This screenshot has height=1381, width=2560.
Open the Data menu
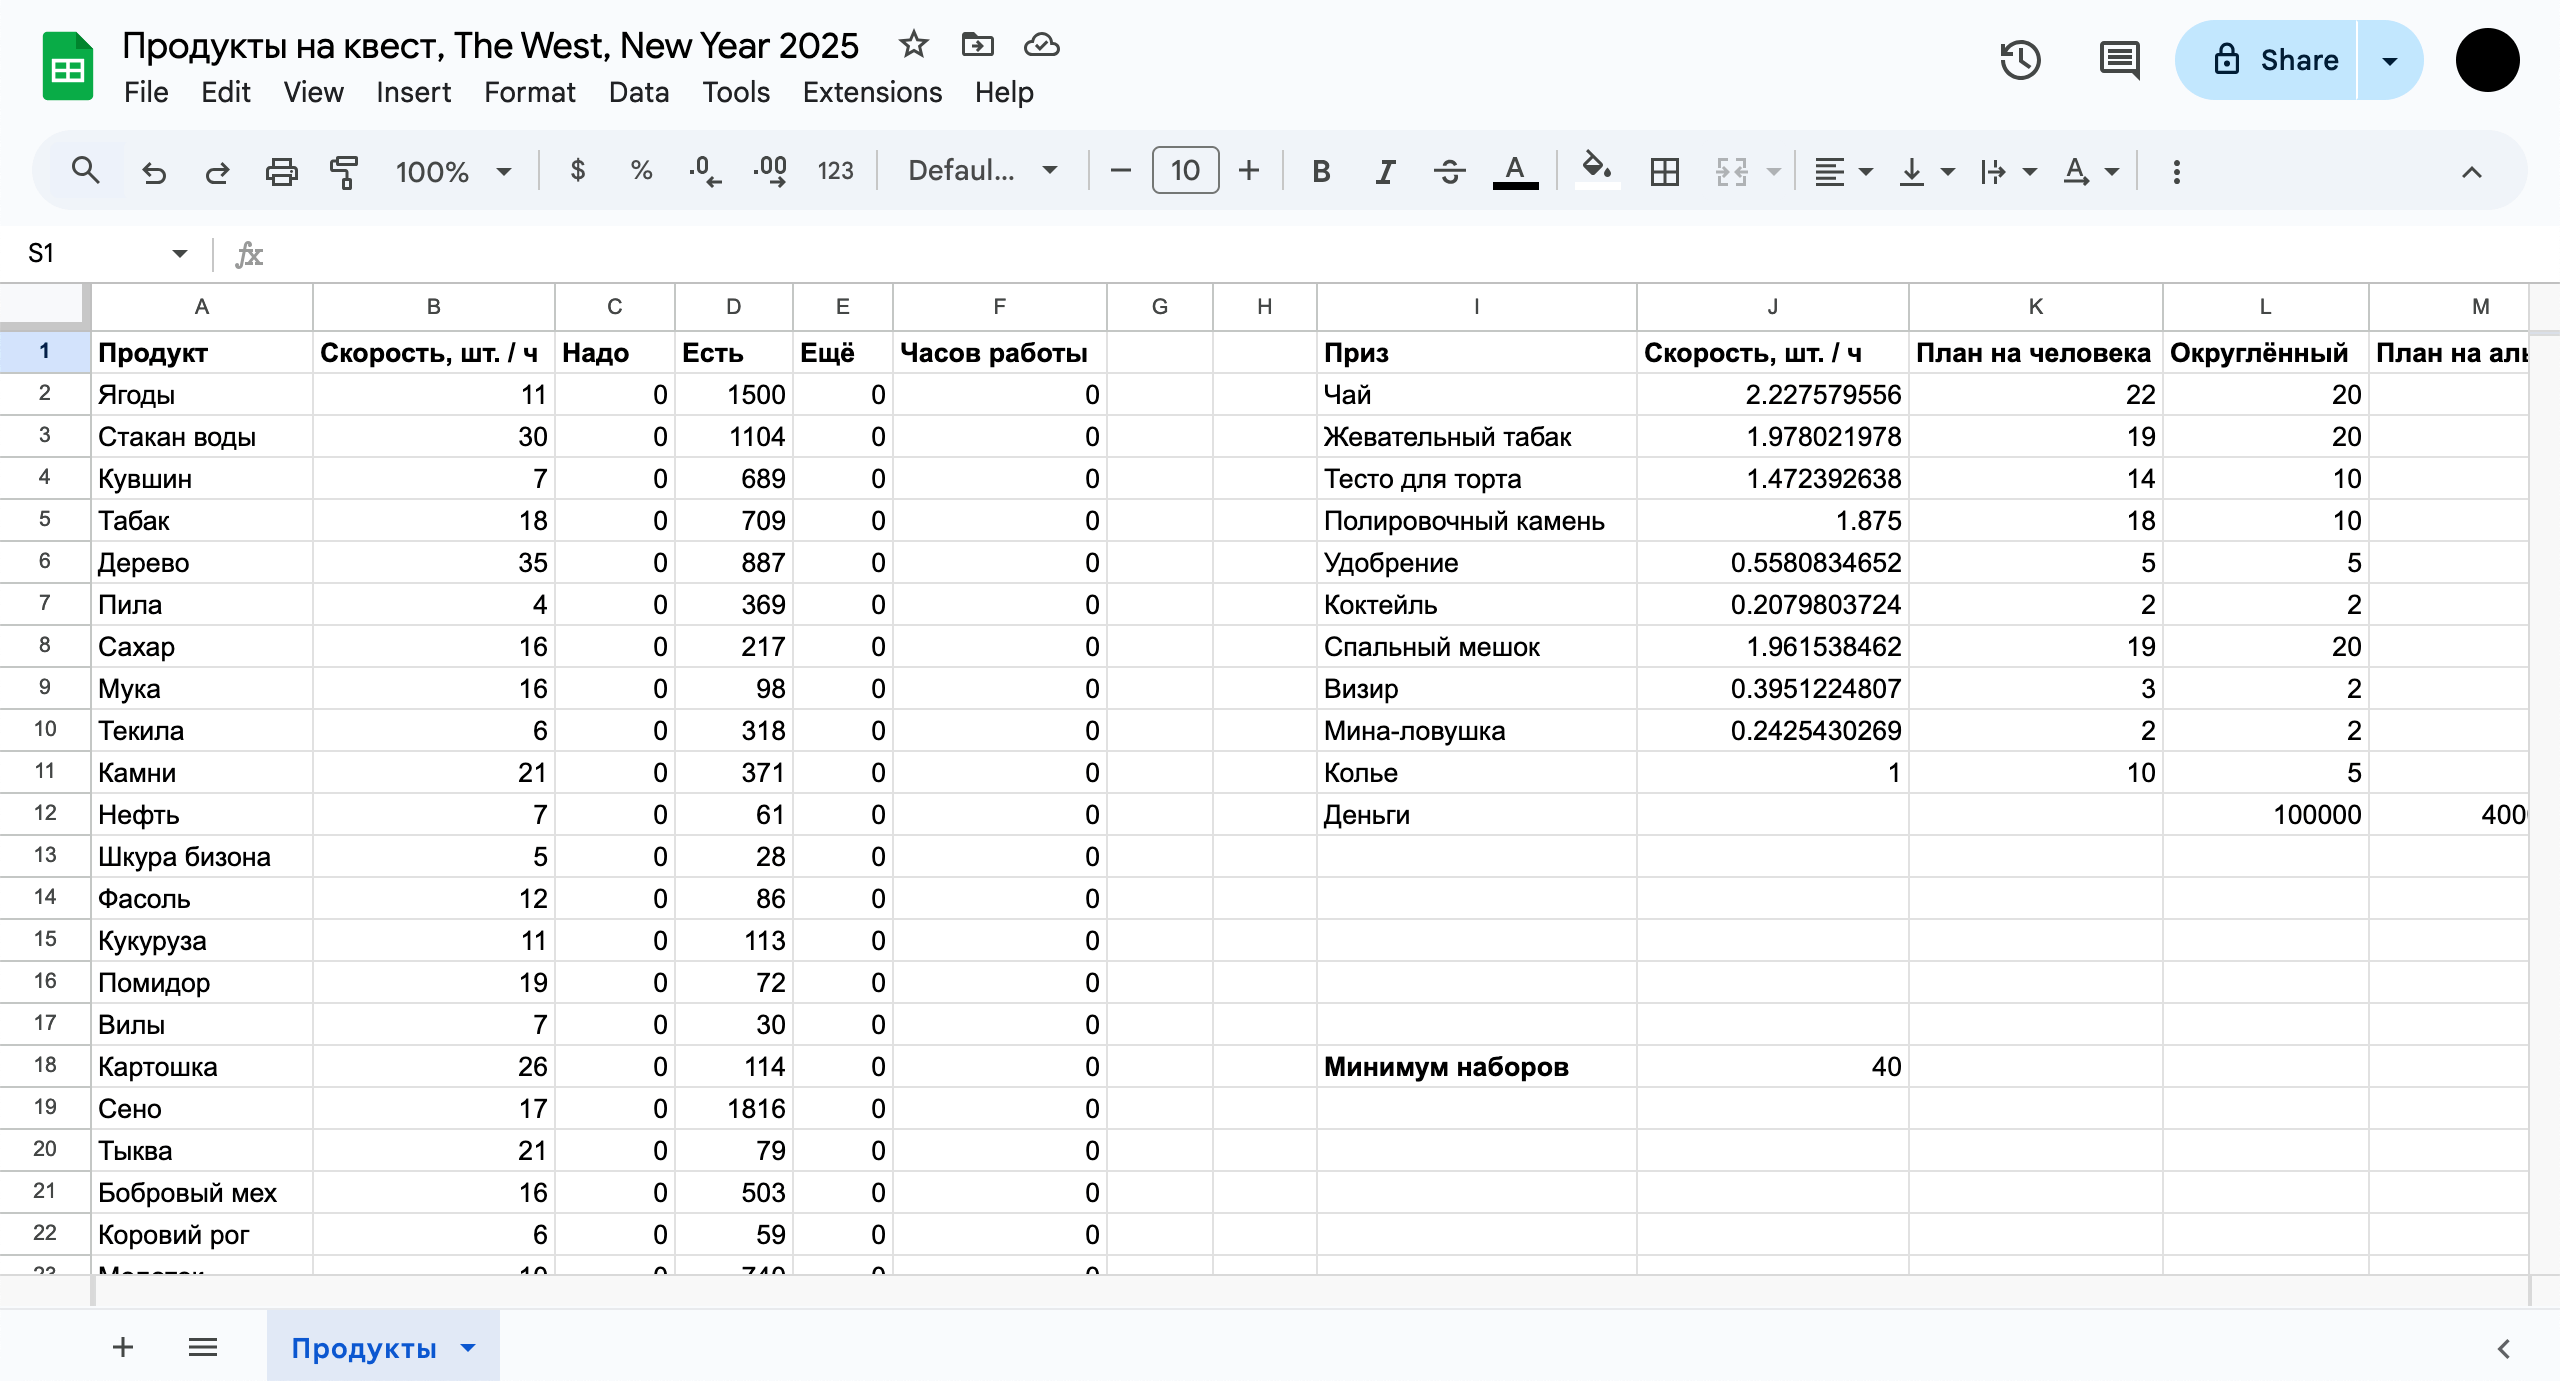click(638, 92)
